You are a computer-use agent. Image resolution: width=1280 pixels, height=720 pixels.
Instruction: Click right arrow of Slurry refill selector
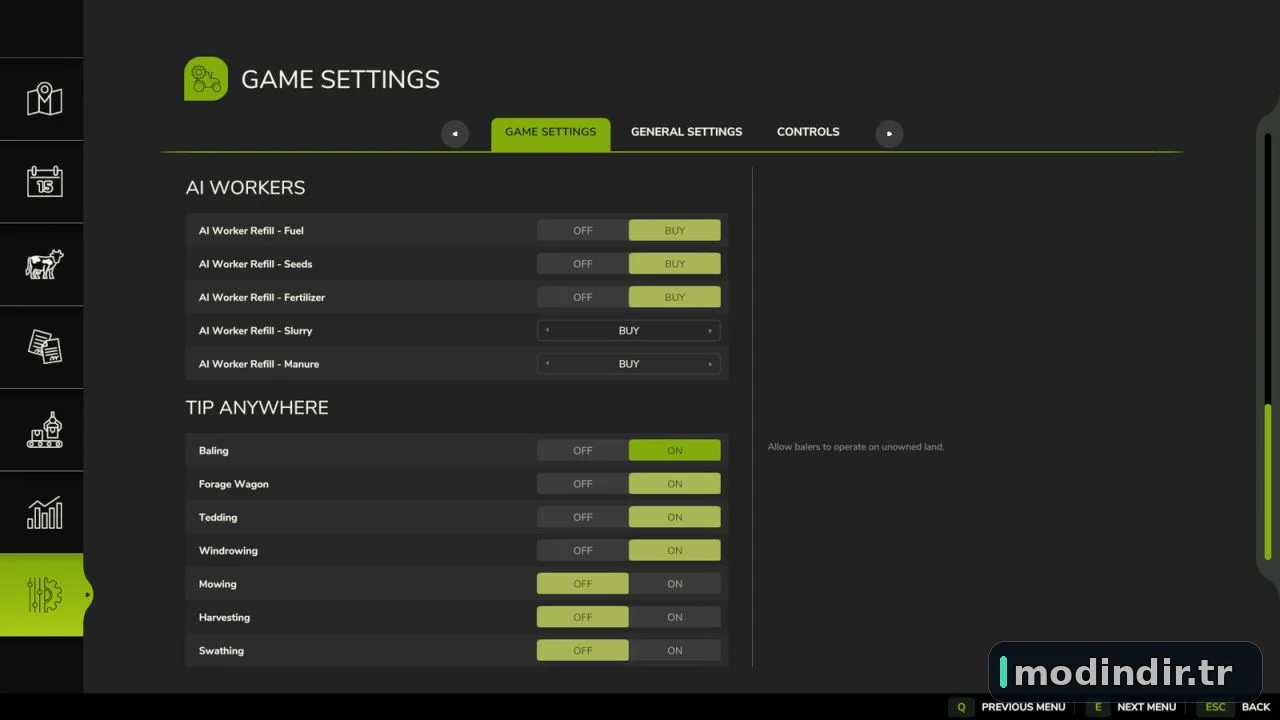(711, 331)
